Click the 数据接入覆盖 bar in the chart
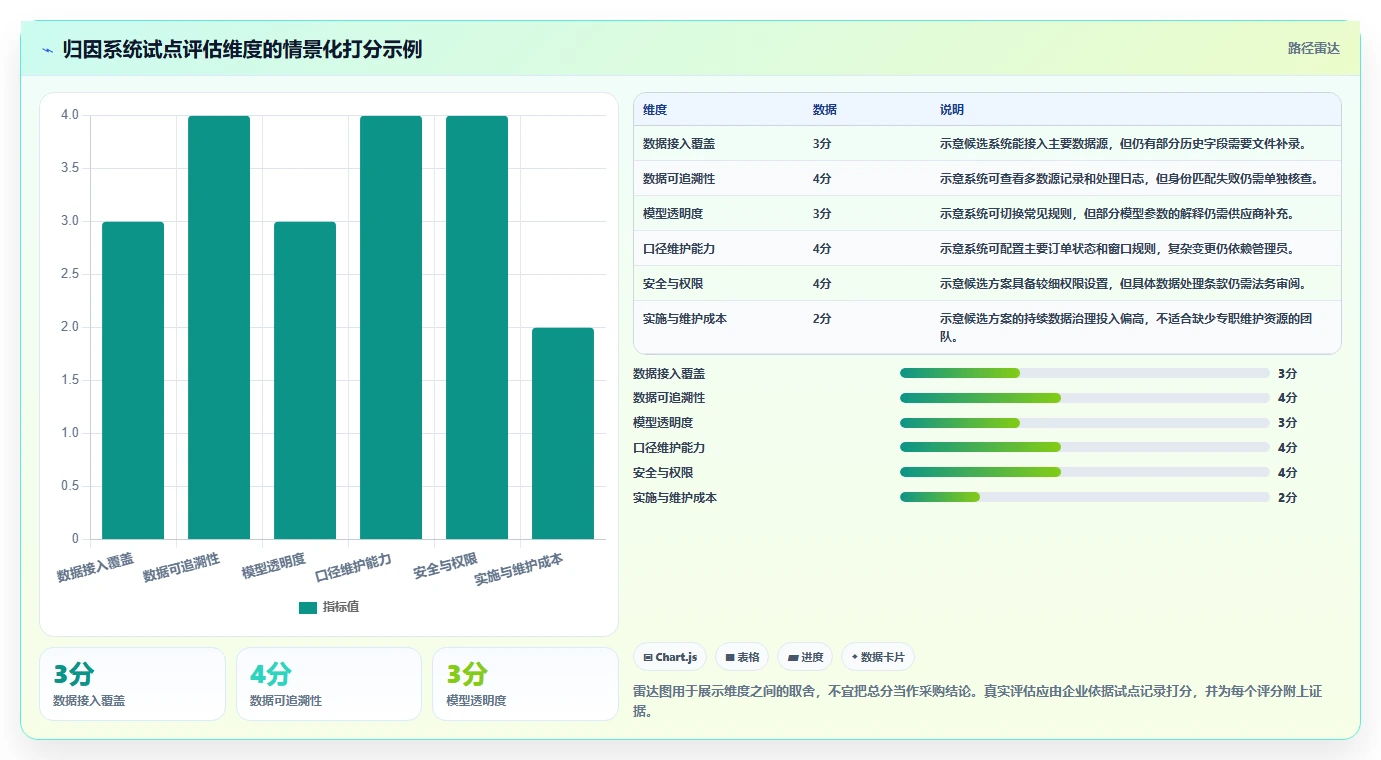 [133, 380]
